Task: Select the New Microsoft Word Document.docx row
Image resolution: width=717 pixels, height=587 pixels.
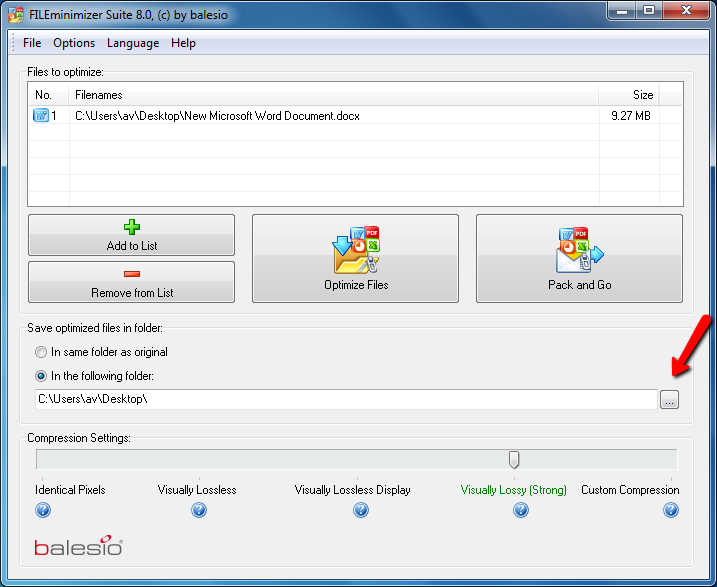Action: coord(355,116)
